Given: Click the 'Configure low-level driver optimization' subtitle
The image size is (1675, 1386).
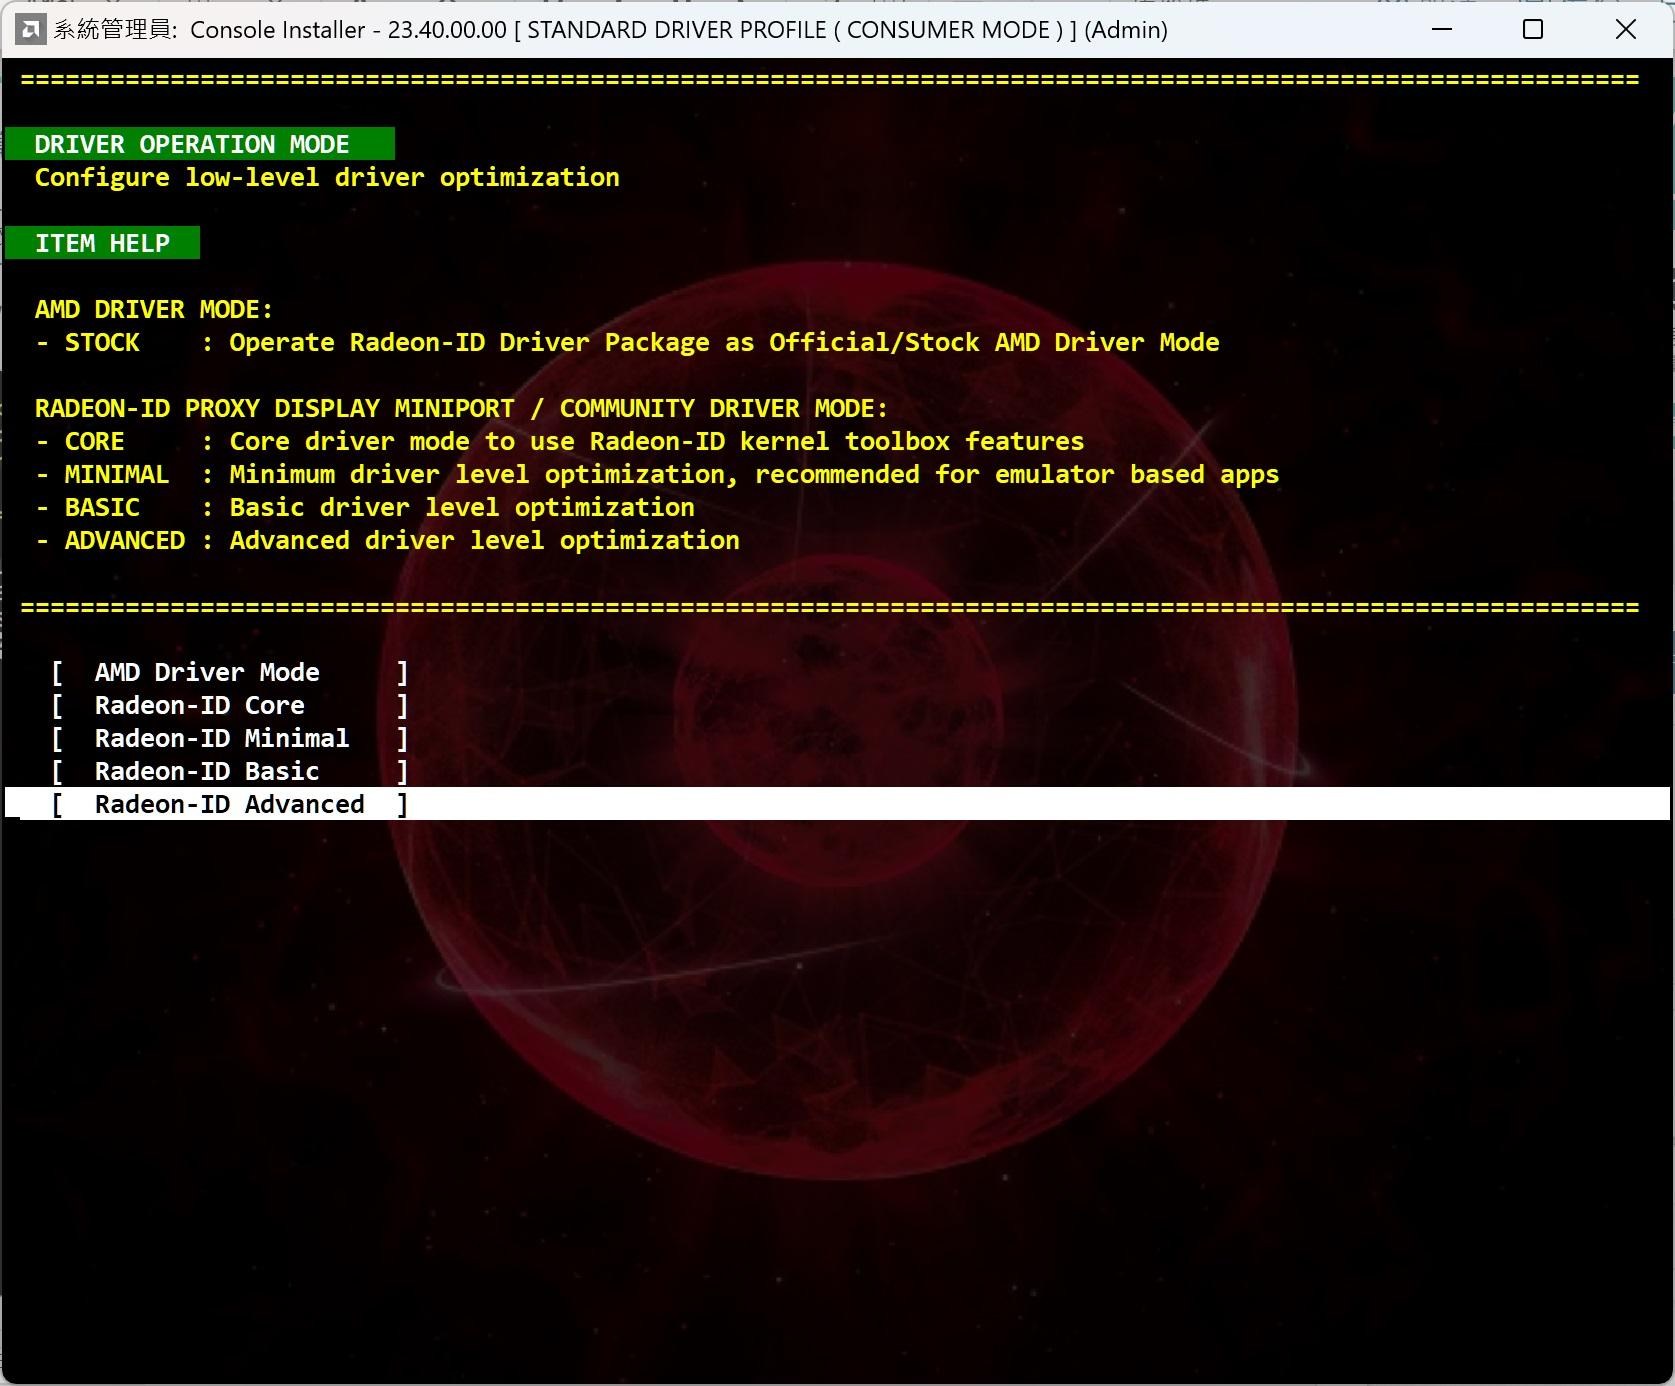Looking at the screenshot, I should click(x=327, y=177).
